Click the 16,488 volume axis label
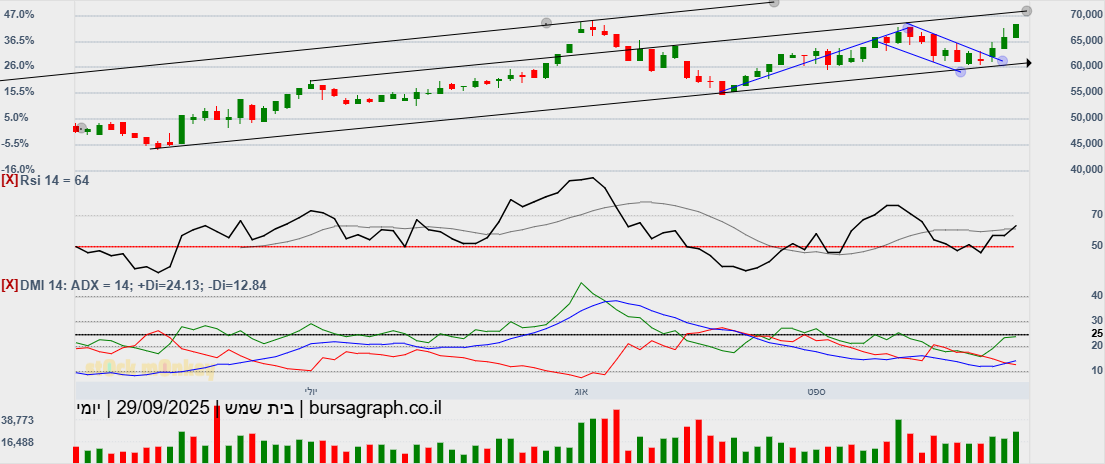 [18, 443]
